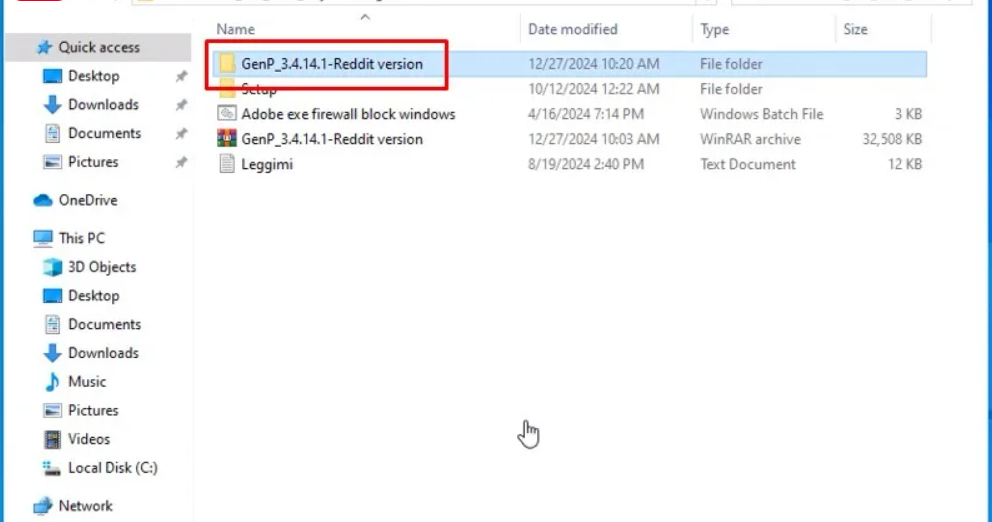
Task: Open 3D Objects under This PC
Action: pyautogui.click(x=101, y=267)
